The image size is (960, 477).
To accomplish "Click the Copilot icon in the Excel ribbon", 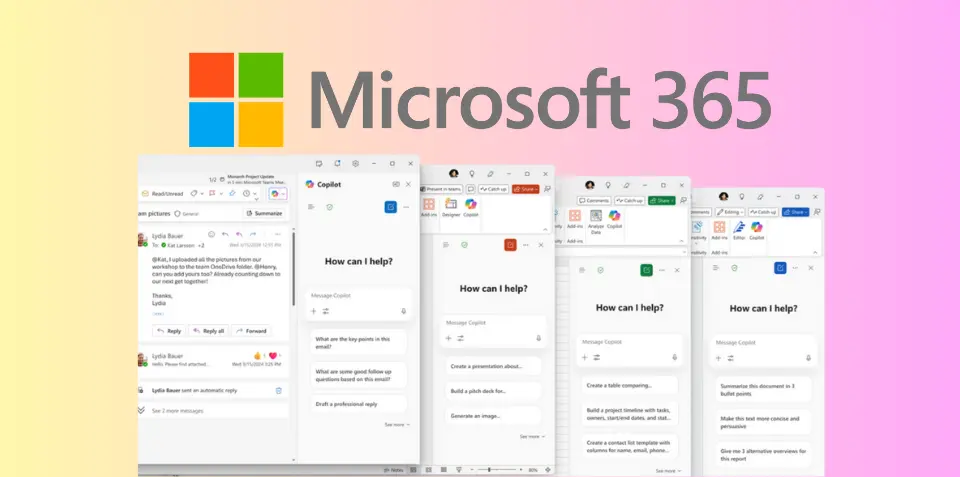I will pyautogui.click(x=615, y=219).
